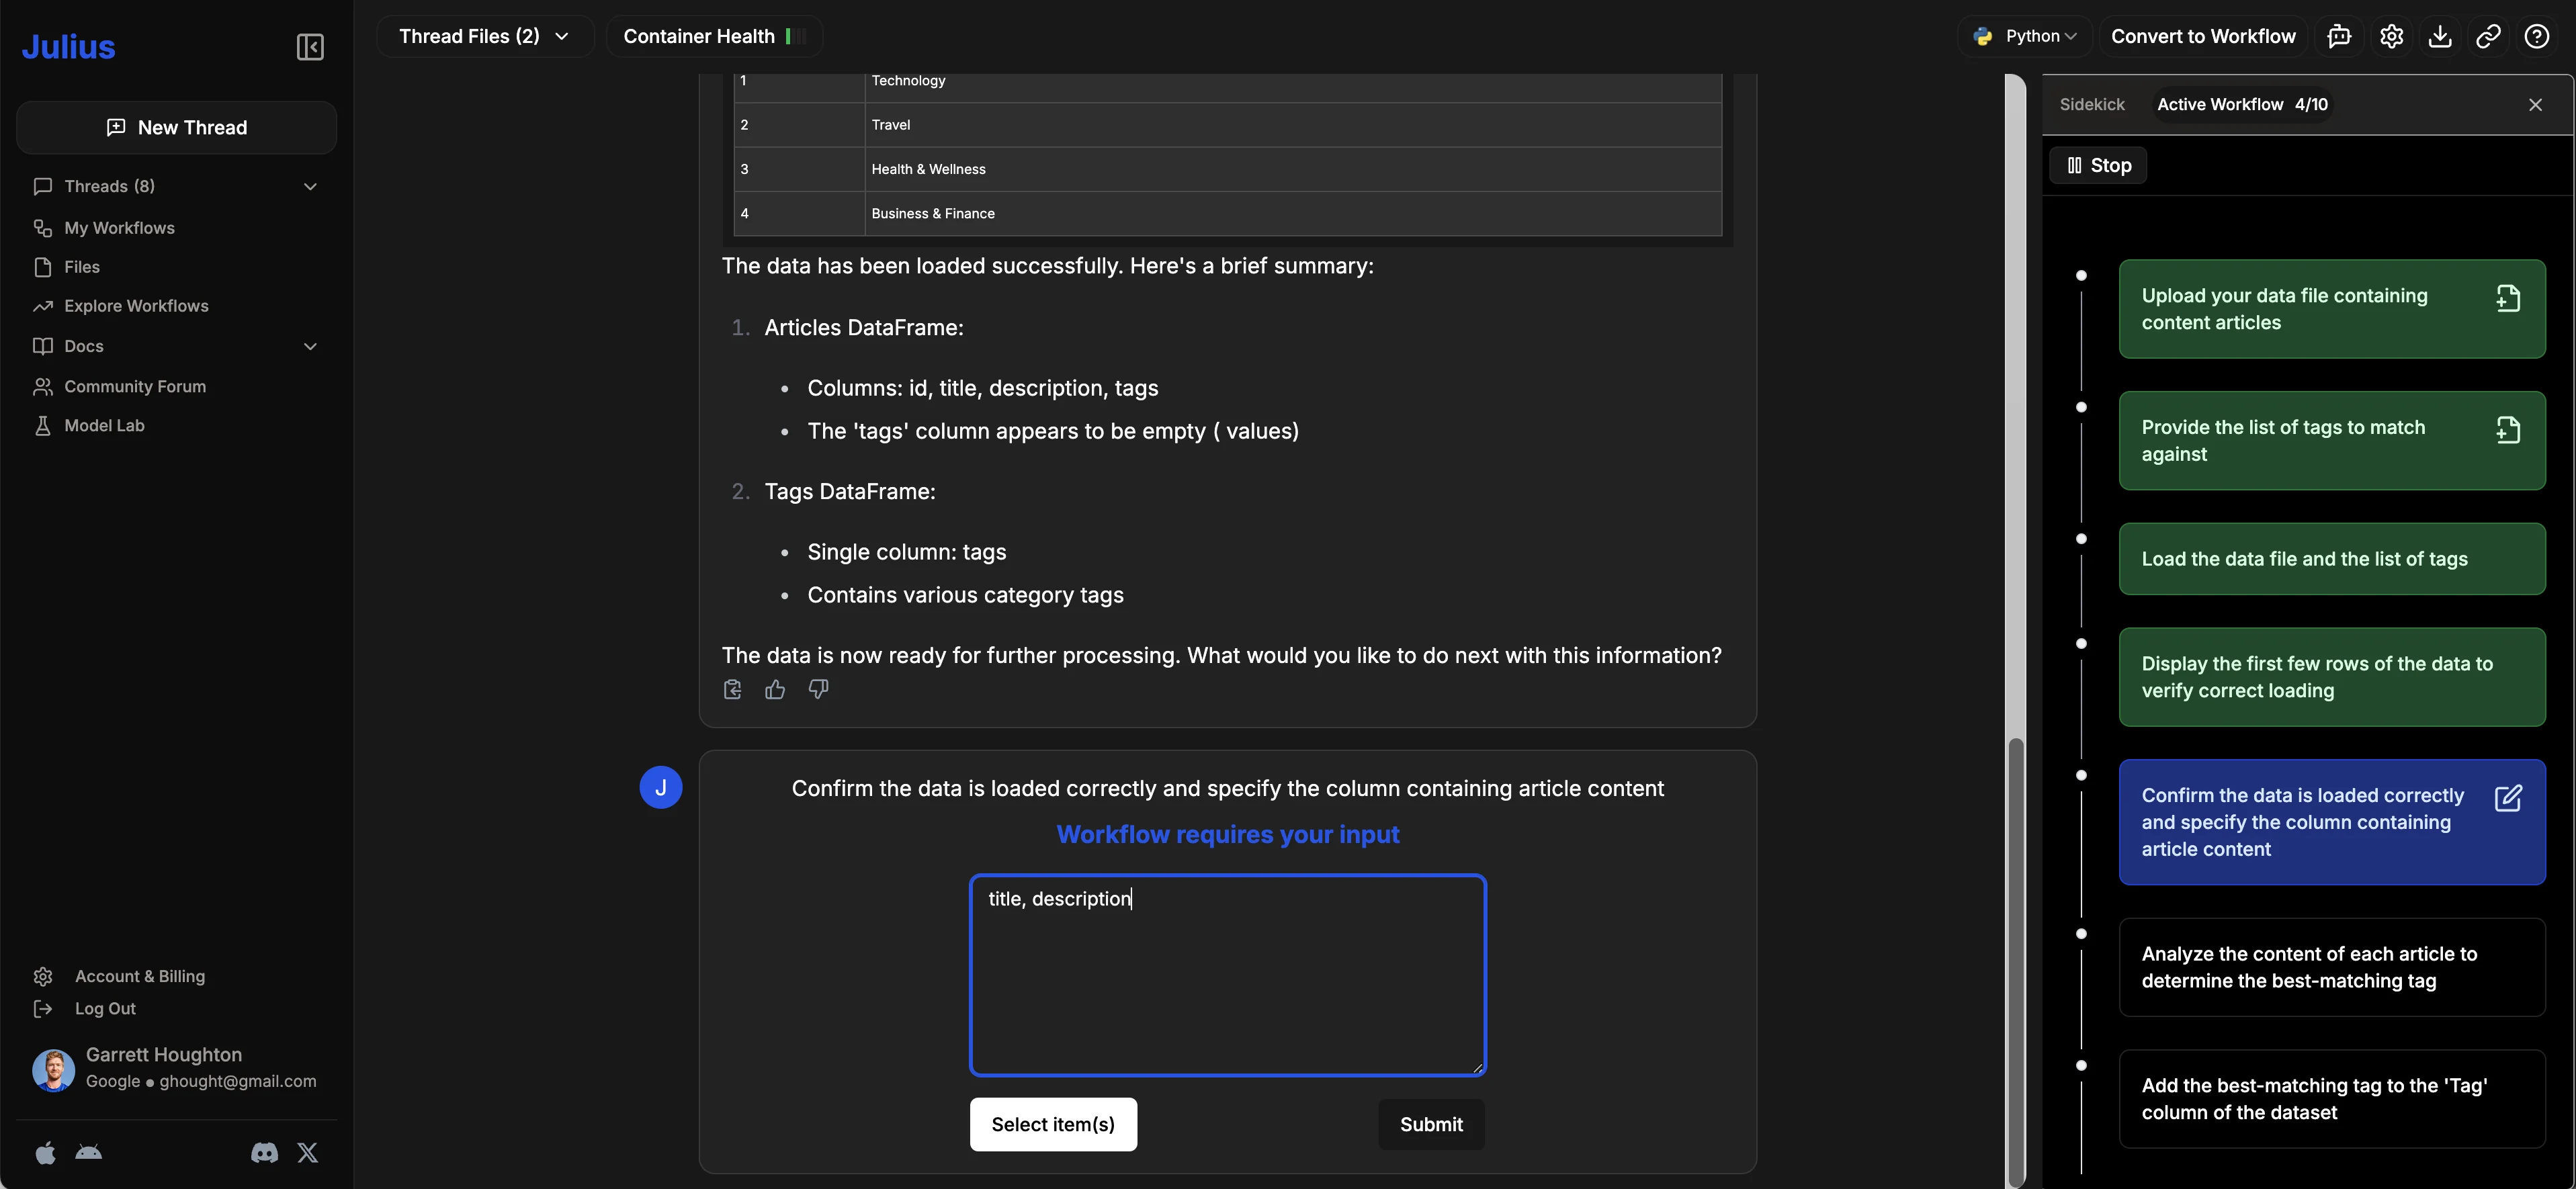Collapse the left sidebar panel icon
This screenshot has height=1189, width=2576.
310,47
